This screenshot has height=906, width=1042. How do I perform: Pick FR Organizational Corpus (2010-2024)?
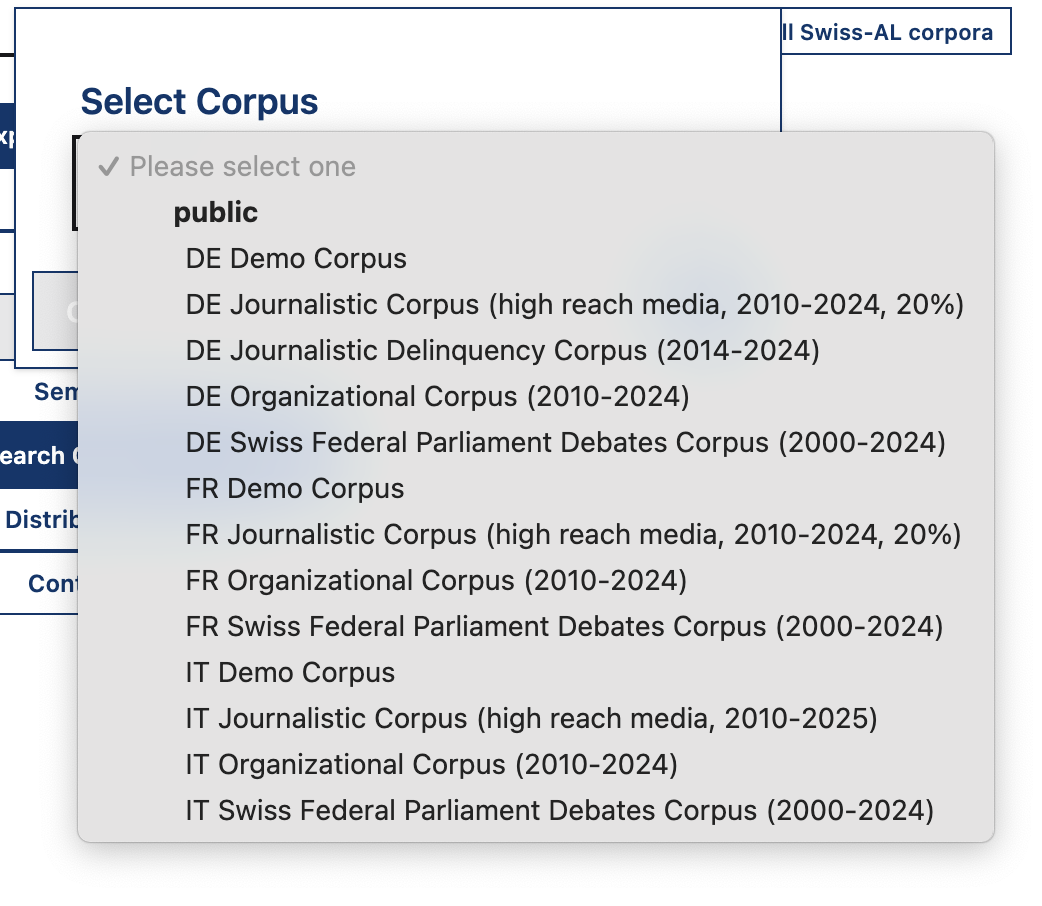coord(436,581)
